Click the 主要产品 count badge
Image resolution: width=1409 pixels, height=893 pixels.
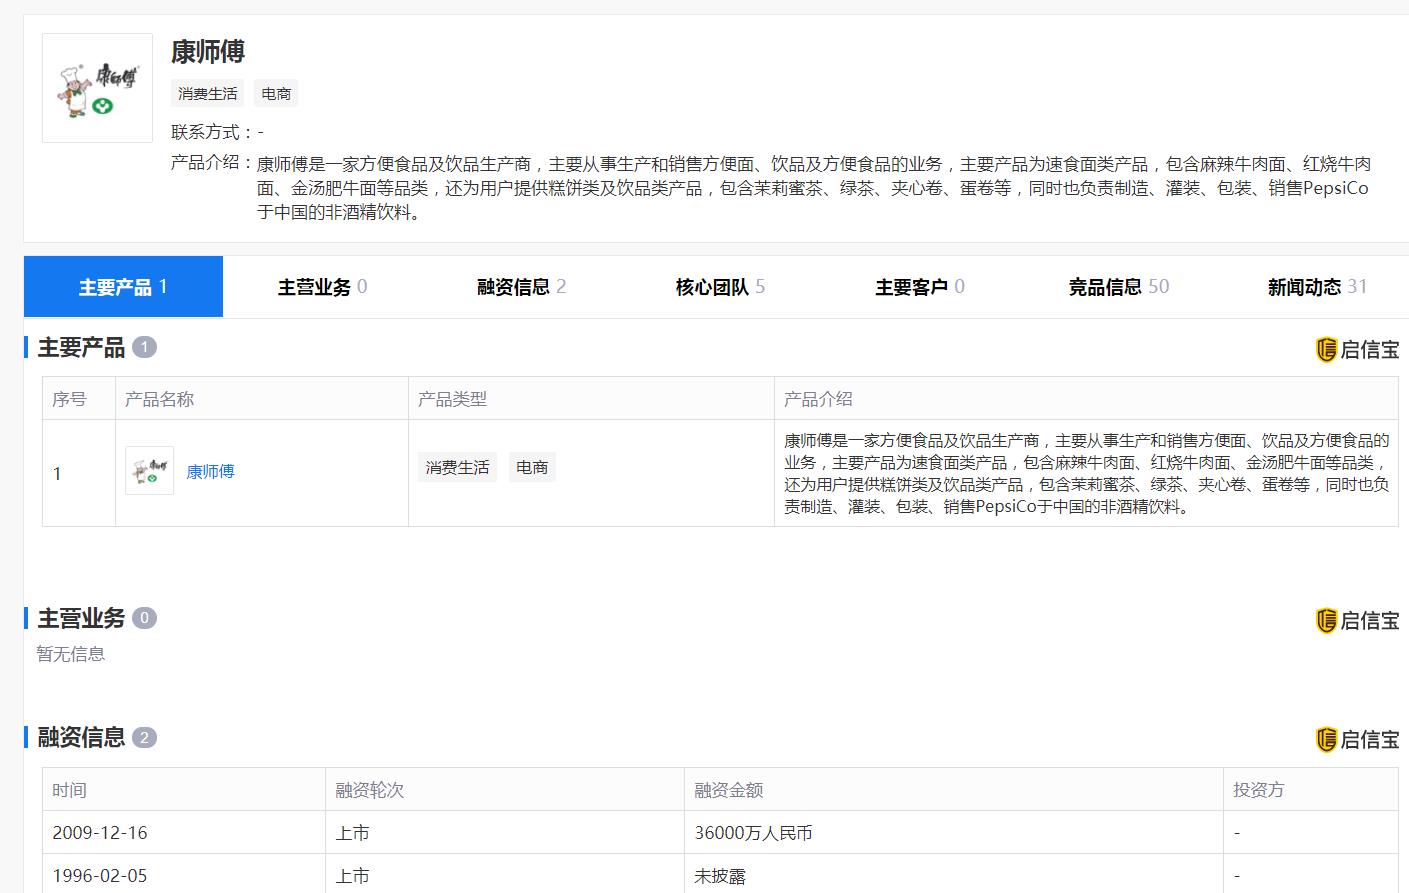point(144,347)
